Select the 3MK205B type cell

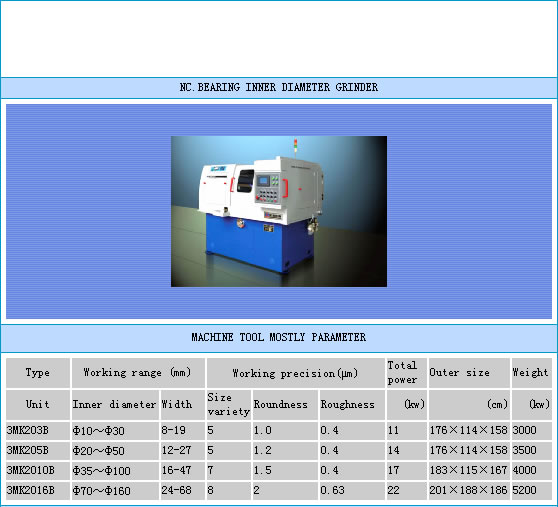[38, 450]
